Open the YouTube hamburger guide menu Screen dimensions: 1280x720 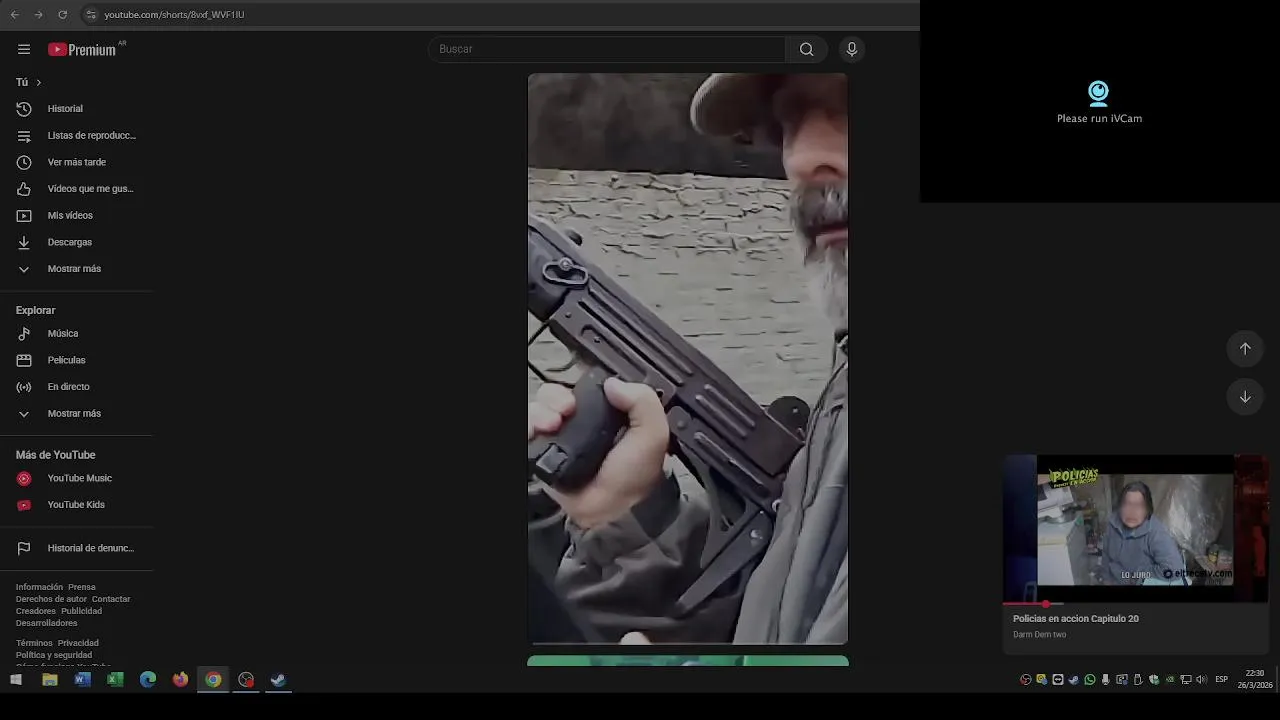click(x=24, y=49)
